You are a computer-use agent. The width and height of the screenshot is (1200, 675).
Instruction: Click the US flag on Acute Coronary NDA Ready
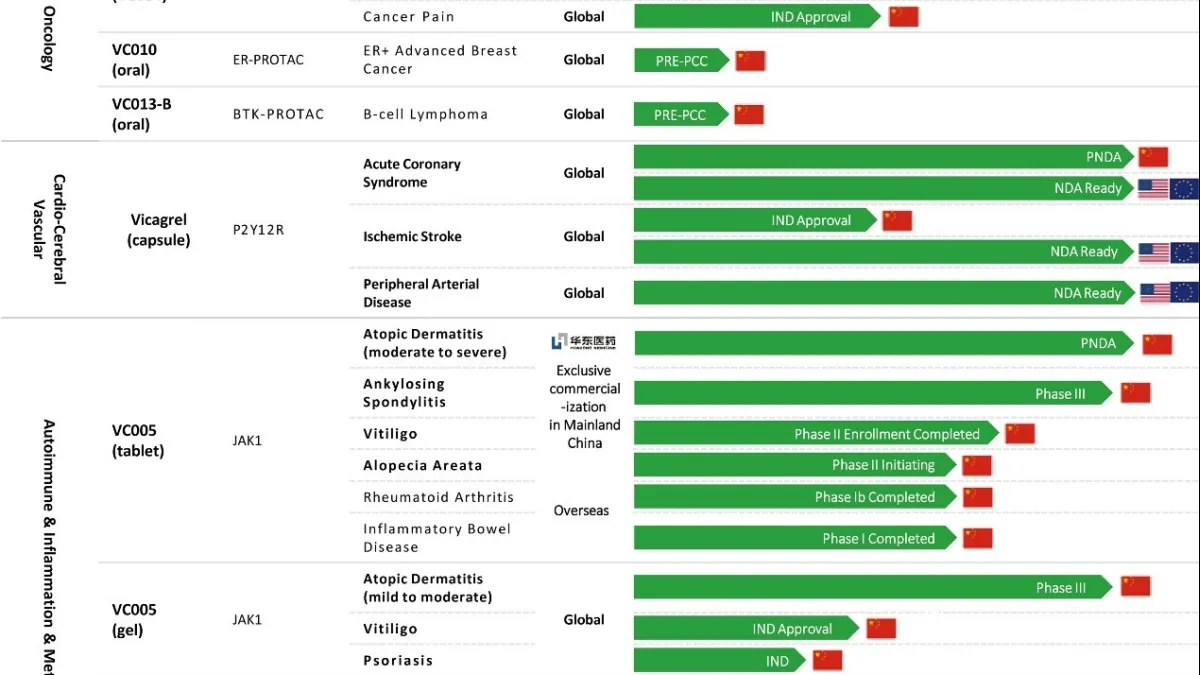tap(1154, 188)
